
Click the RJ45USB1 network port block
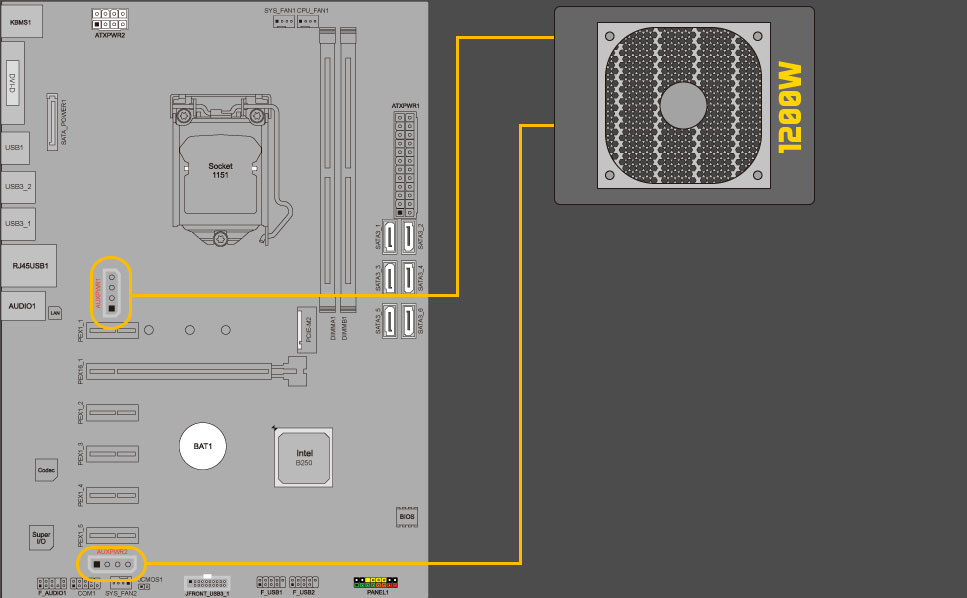point(28,267)
